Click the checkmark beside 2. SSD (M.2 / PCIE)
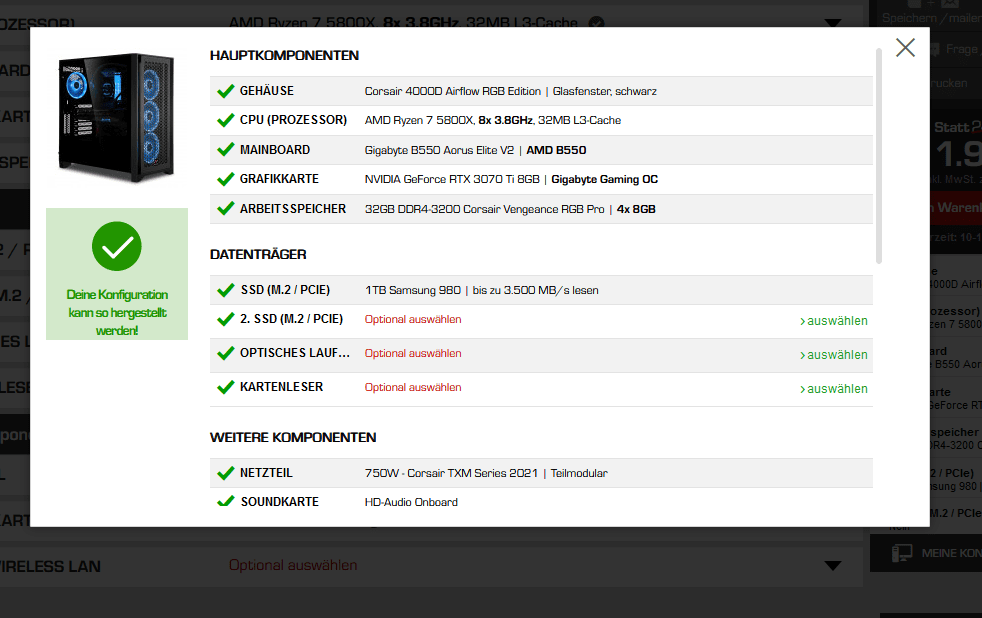 (x=225, y=320)
